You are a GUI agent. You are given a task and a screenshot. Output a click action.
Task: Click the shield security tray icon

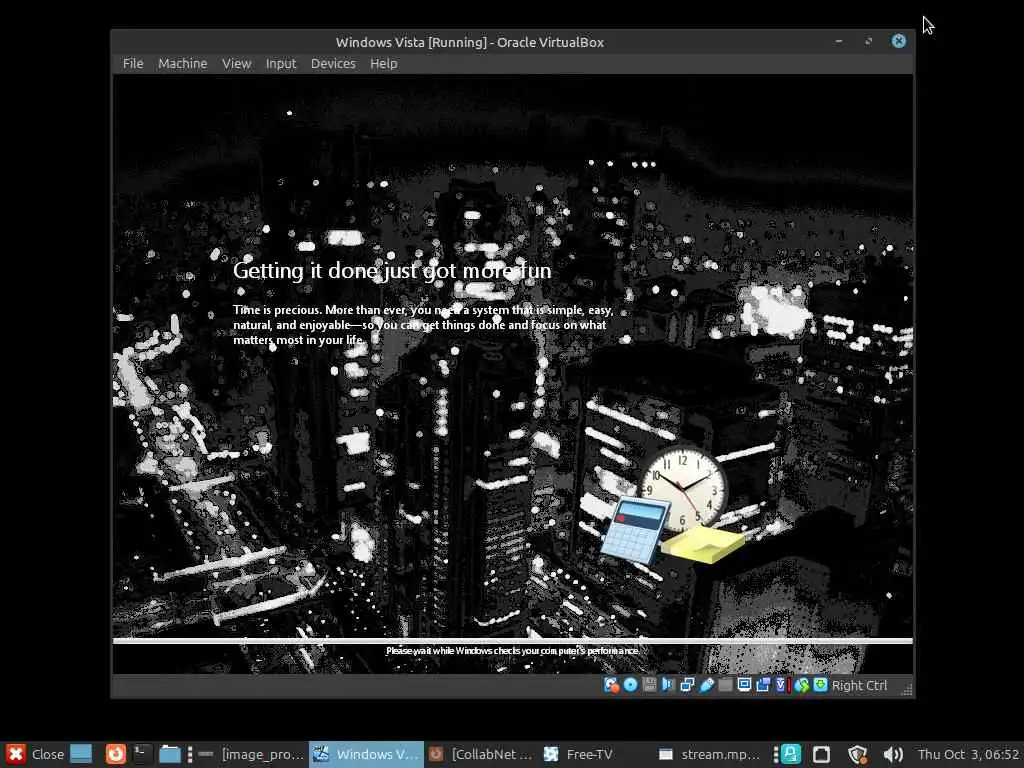(x=857, y=754)
